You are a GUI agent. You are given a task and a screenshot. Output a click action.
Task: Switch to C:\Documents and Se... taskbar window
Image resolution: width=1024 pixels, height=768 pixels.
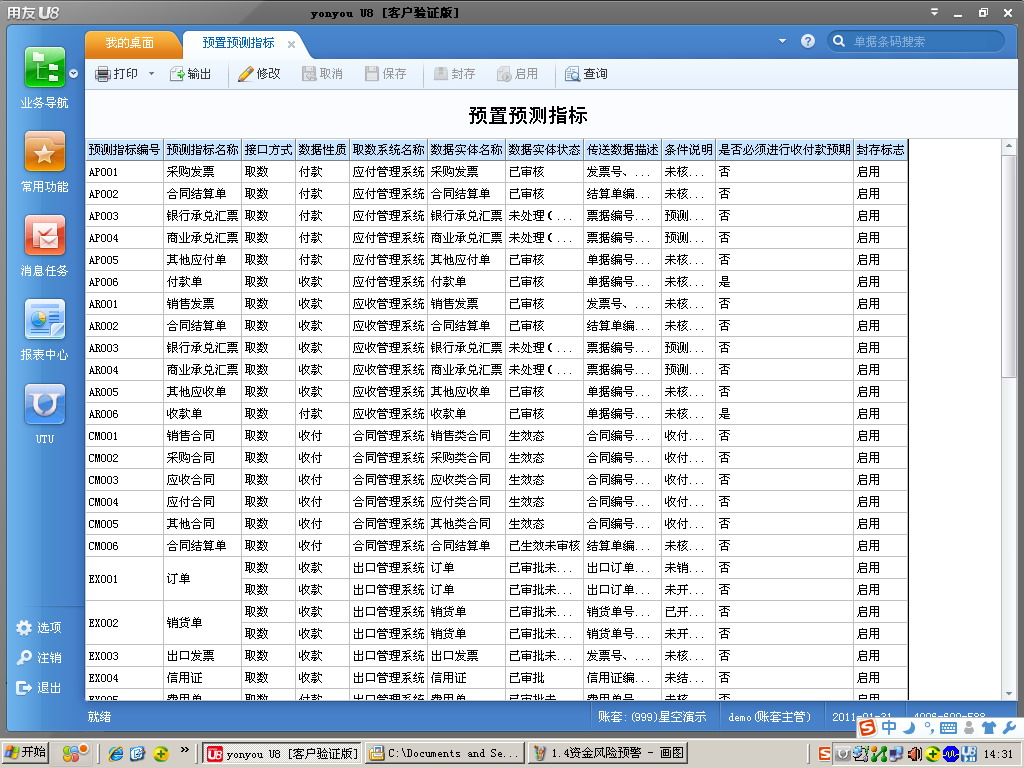444,754
